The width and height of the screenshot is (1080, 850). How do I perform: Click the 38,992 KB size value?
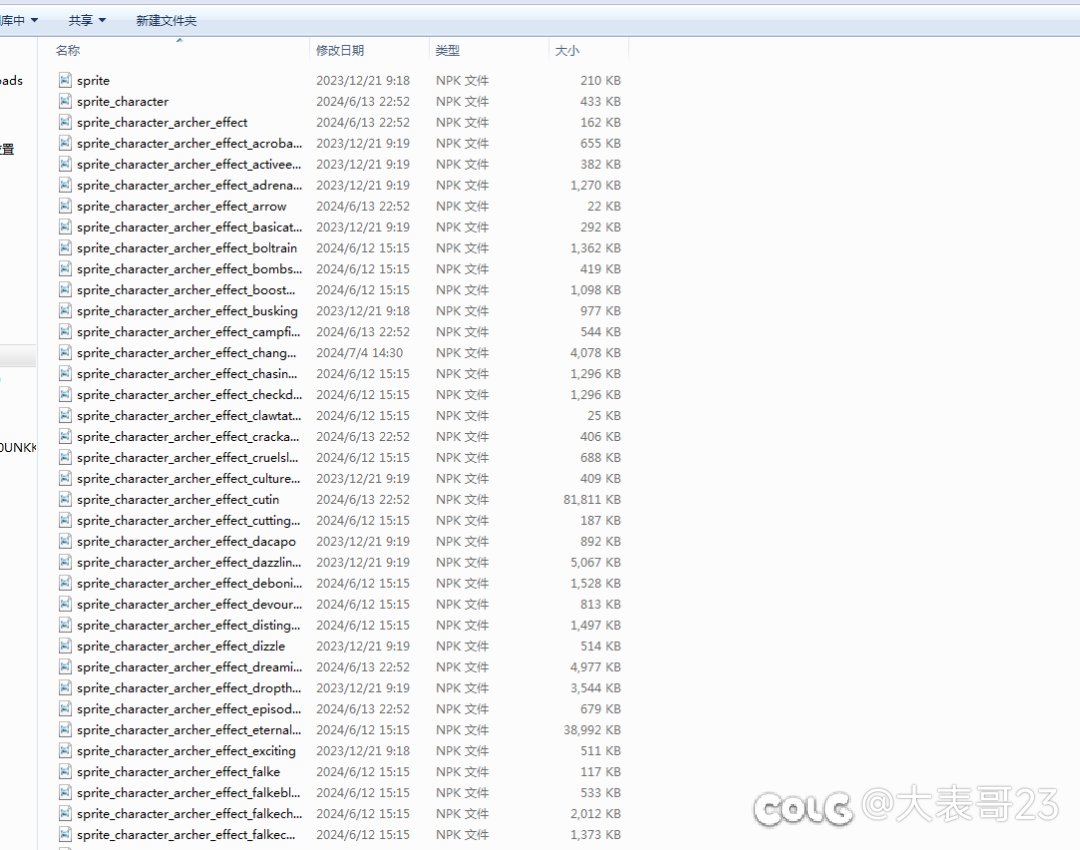592,729
